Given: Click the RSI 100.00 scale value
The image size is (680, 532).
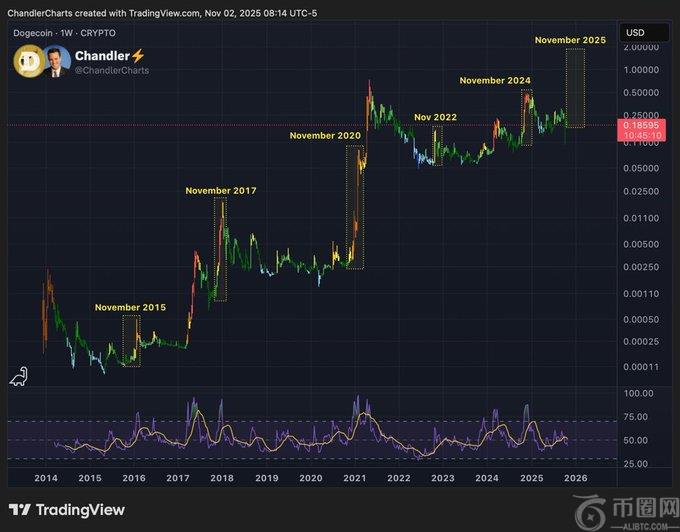Looking at the screenshot, I should [638, 393].
